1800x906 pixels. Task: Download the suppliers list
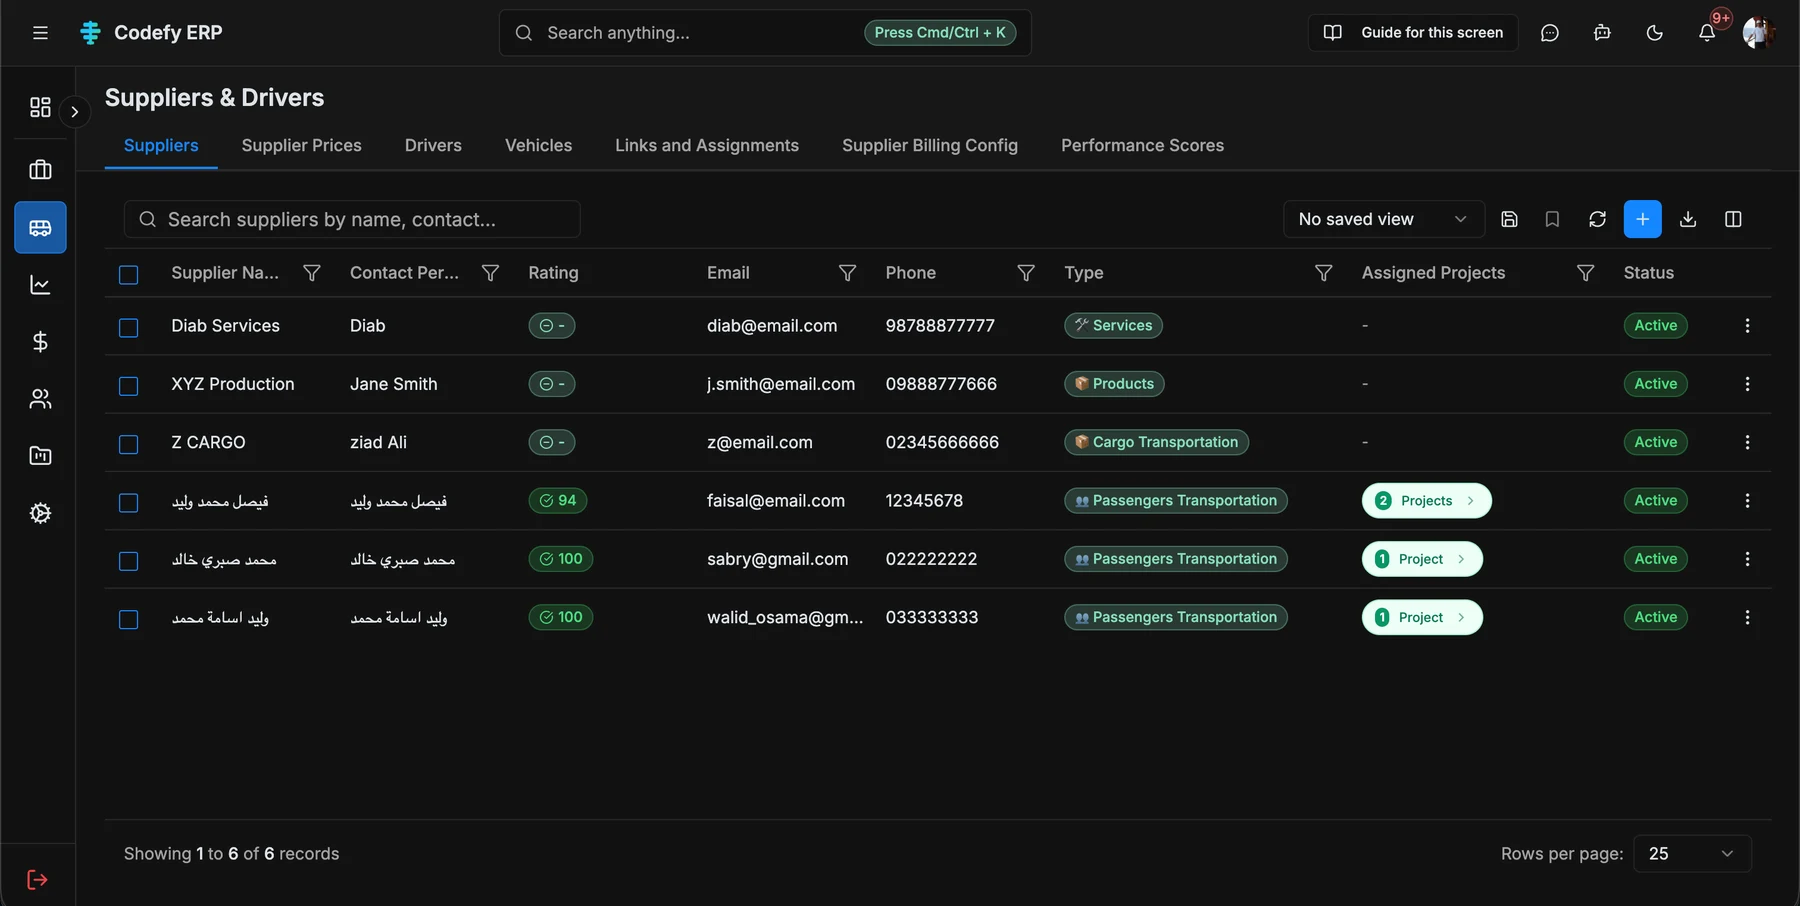pyautogui.click(x=1688, y=219)
